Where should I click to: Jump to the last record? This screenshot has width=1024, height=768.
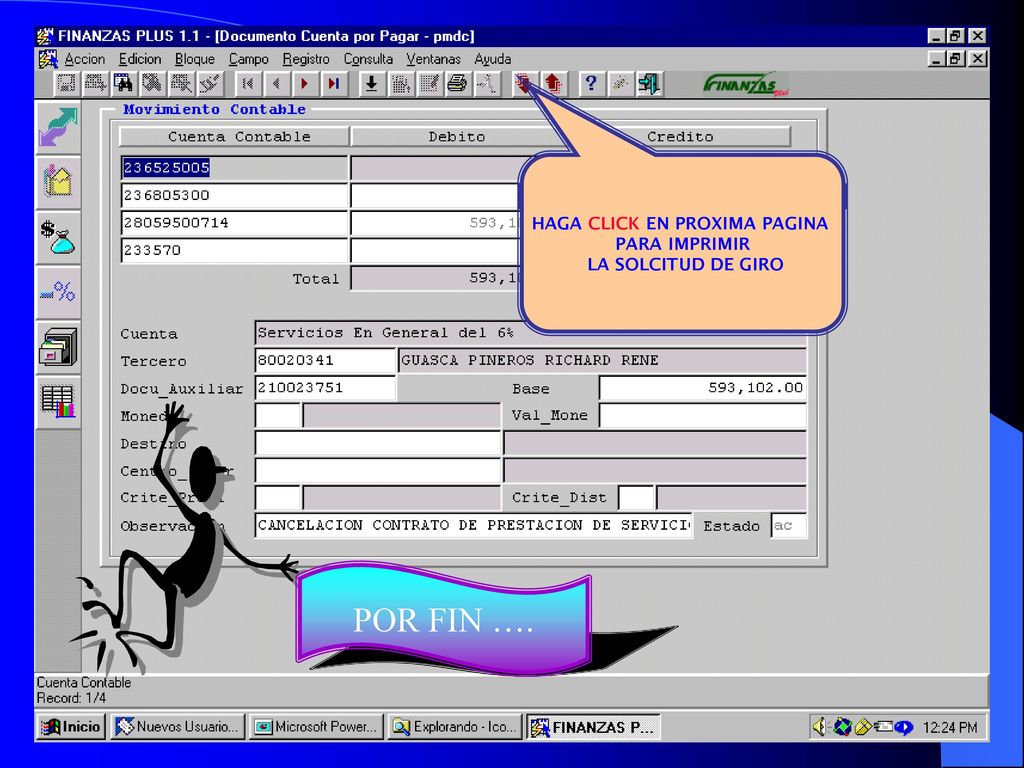pyautogui.click(x=334, y=84)
